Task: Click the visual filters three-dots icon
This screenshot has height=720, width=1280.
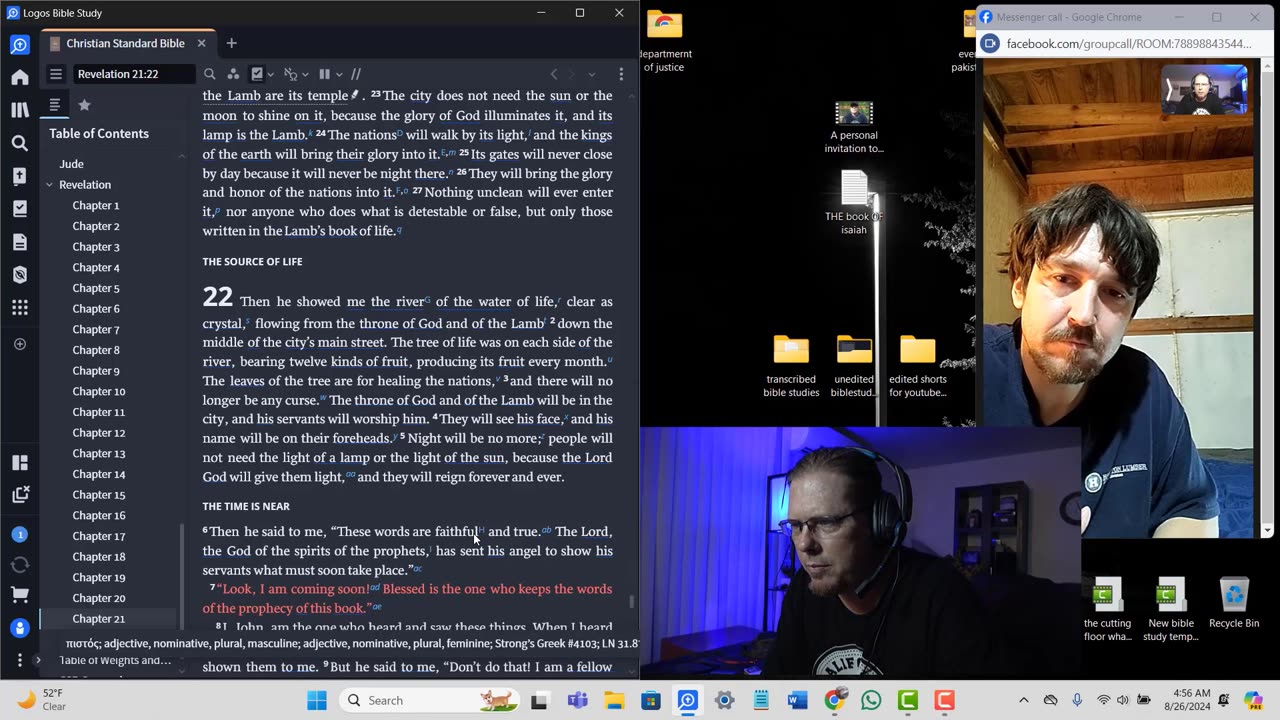Action: pos(233,74)
